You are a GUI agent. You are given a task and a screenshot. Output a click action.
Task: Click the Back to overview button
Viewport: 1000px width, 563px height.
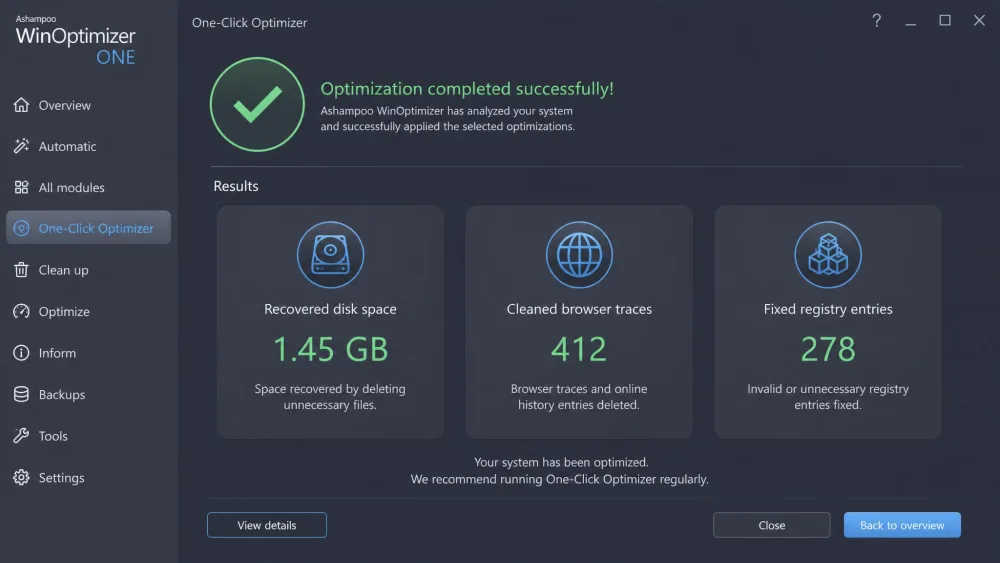902,525
